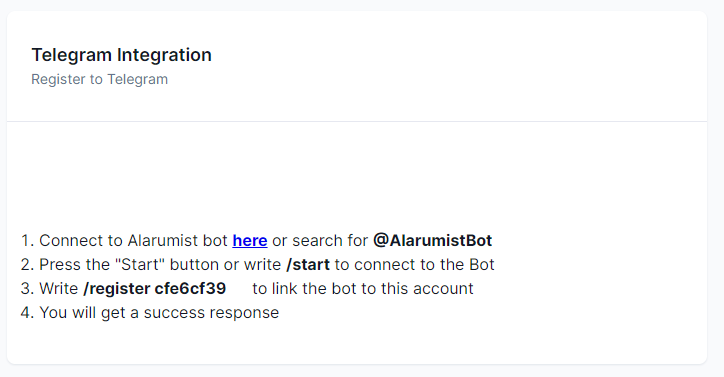Click list number 3 of the instructions
724x377 pixels.
[27, 289]
